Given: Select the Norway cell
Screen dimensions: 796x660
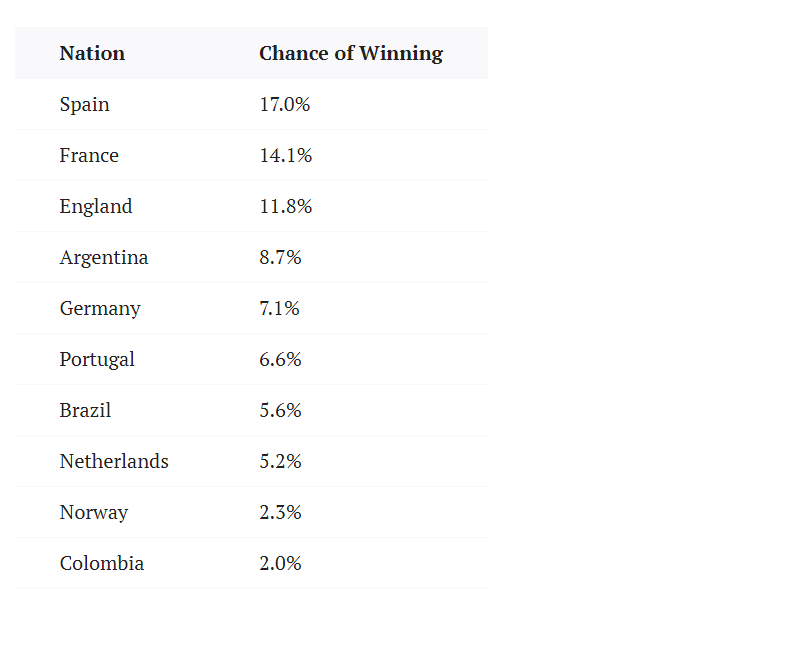Looking at the screenshot, I should point(94,512).
